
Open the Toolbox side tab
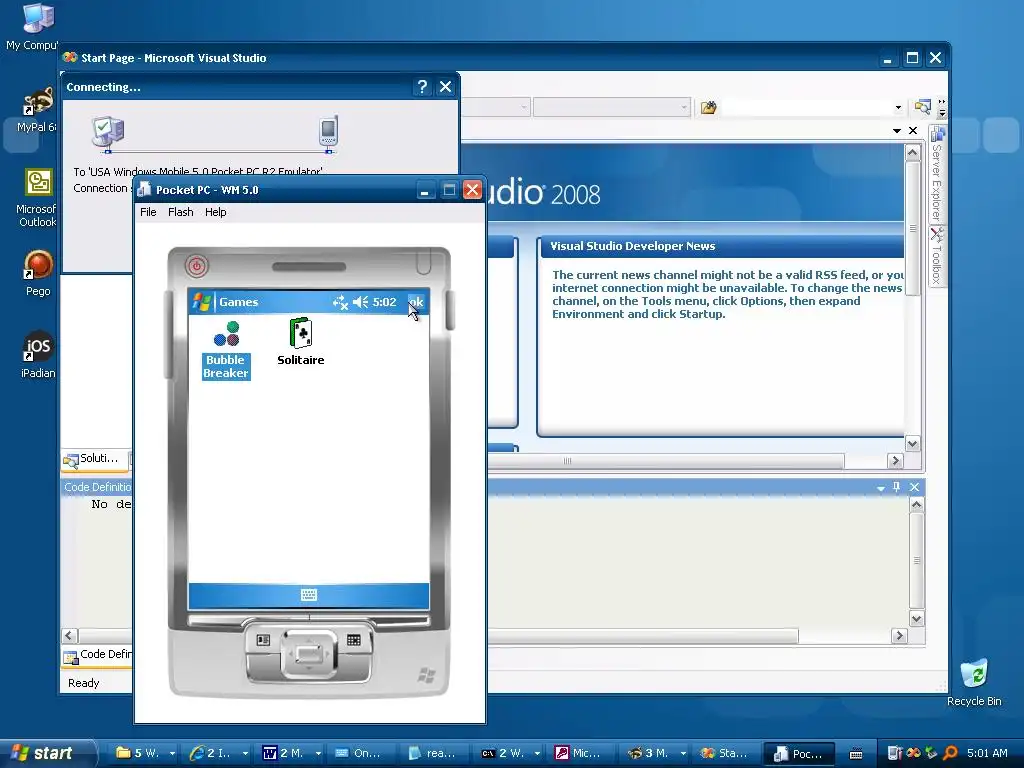coord(937,256)
